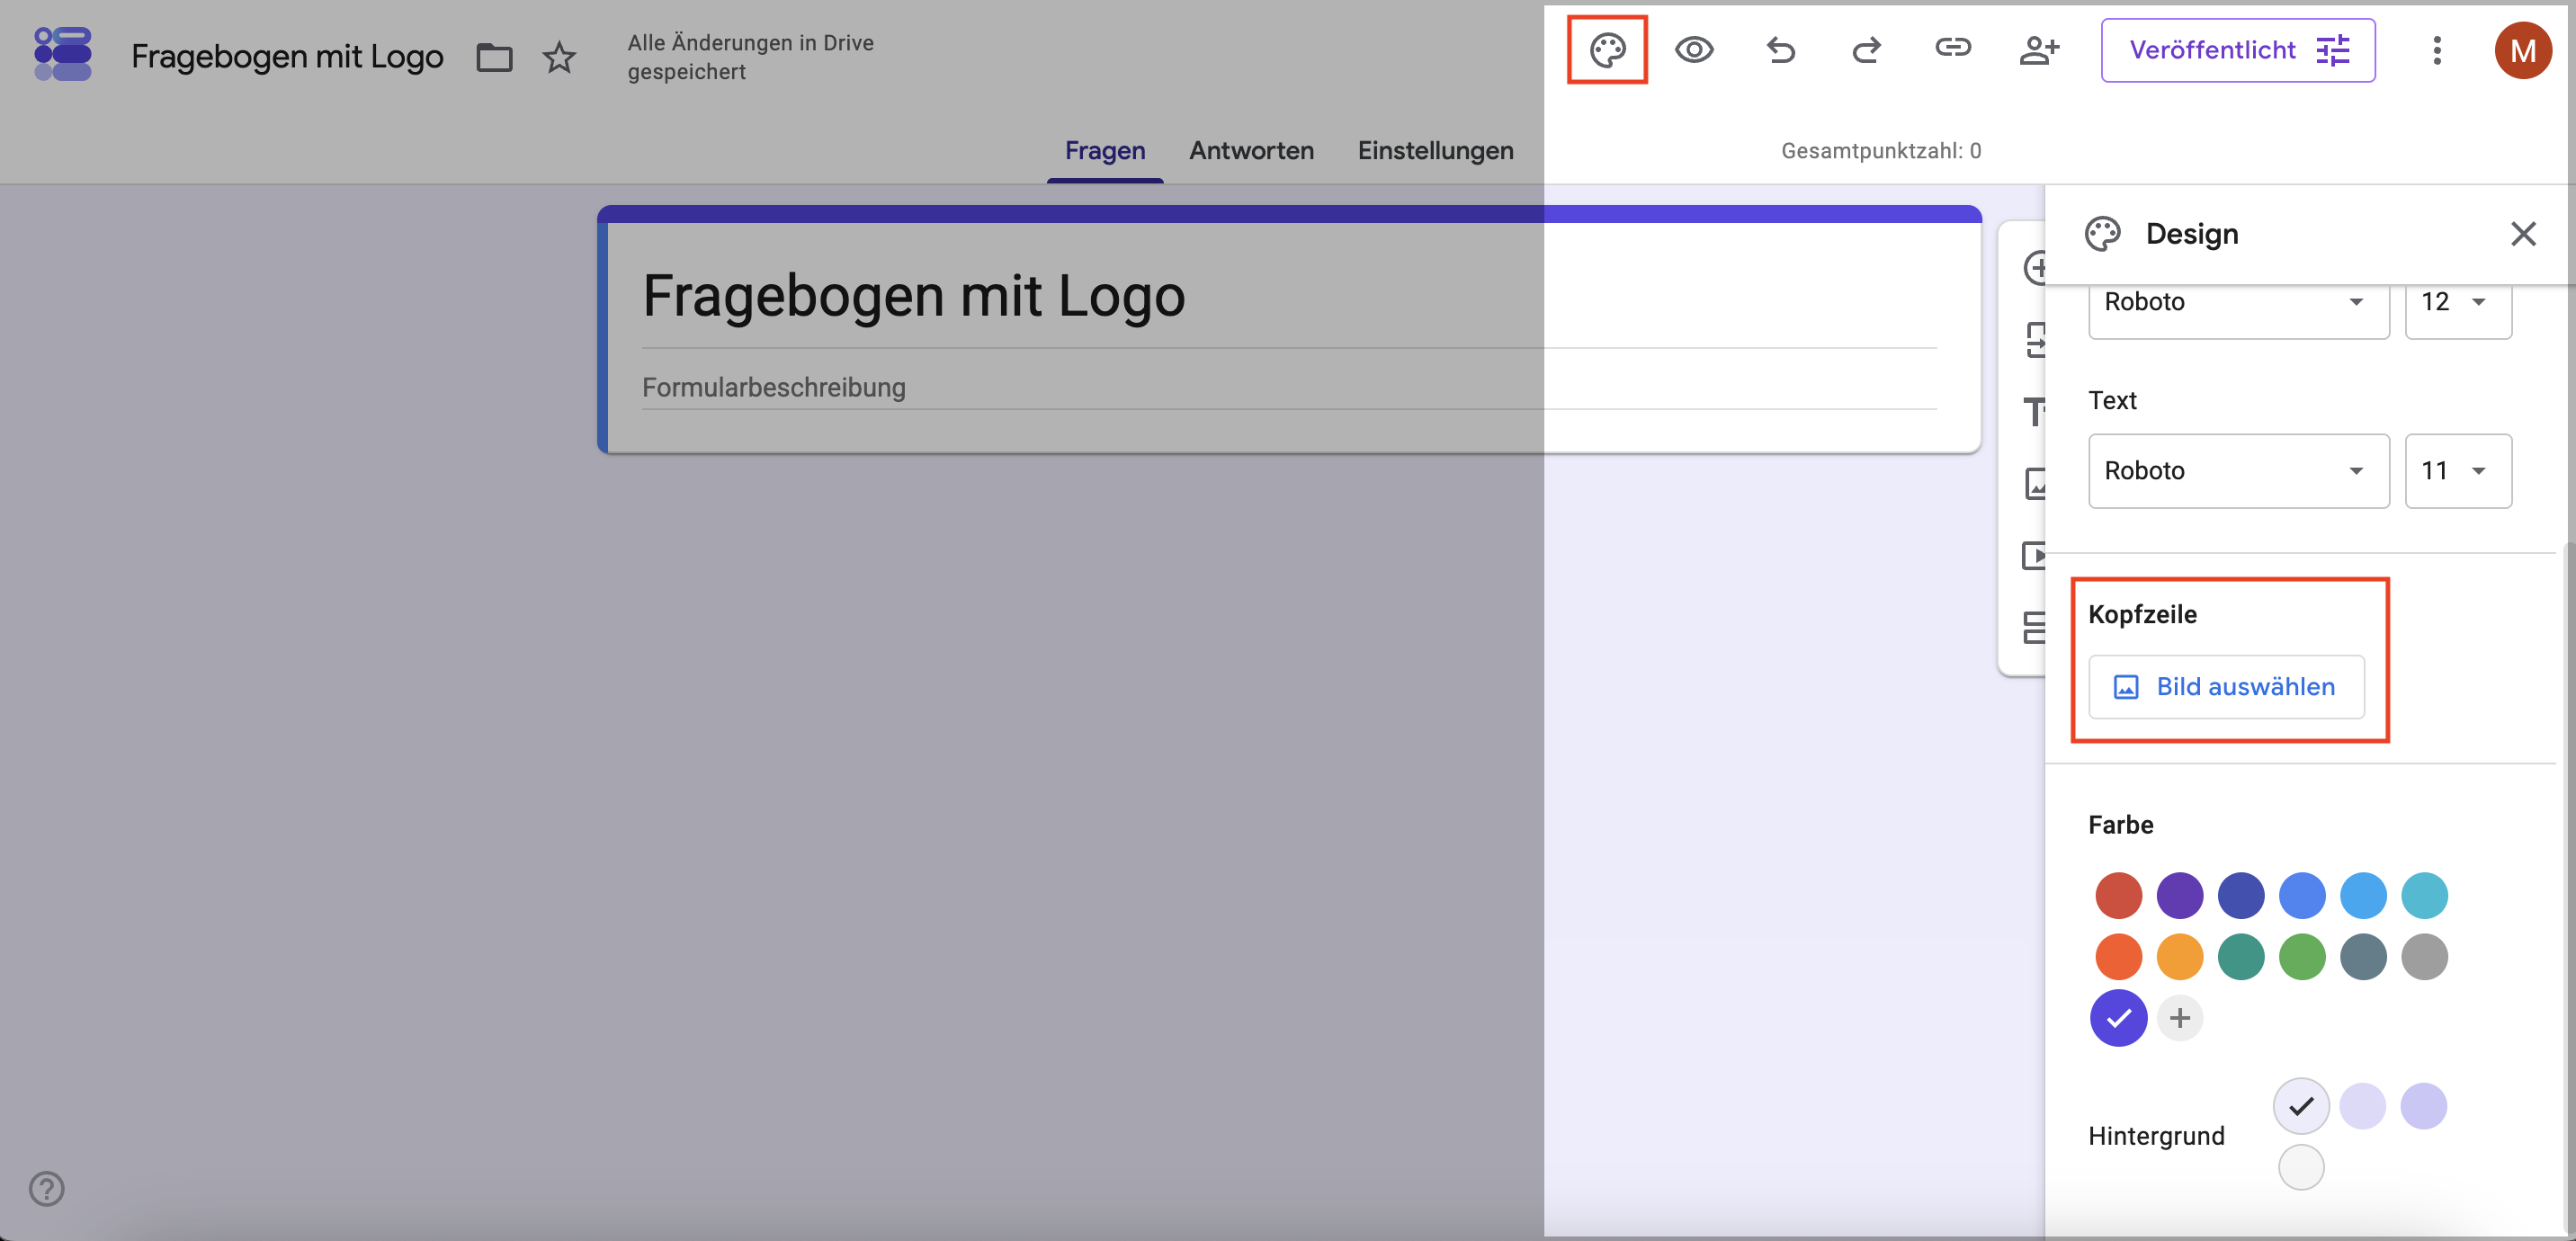Click Alle Änderungen in Drive gespeichert

tap(750, 57)
